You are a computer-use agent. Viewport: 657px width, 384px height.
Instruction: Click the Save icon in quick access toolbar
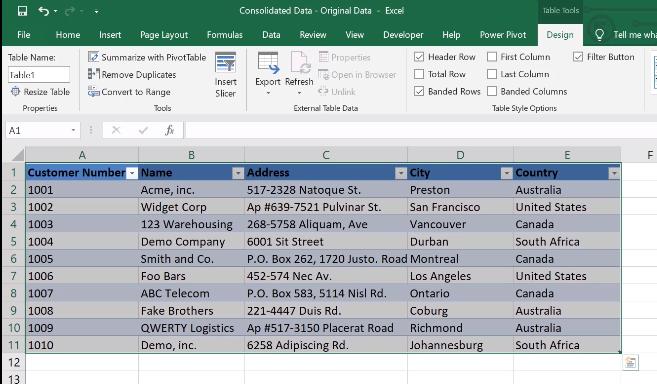click(x=22, y=11)
